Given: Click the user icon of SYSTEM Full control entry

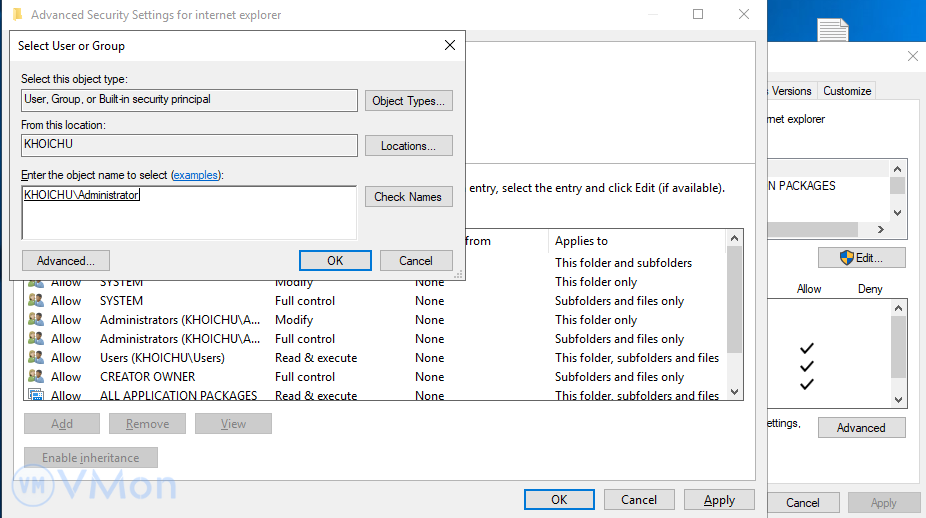Looking at the screenshot, I should pyautogui.click(x=36, y=301).
